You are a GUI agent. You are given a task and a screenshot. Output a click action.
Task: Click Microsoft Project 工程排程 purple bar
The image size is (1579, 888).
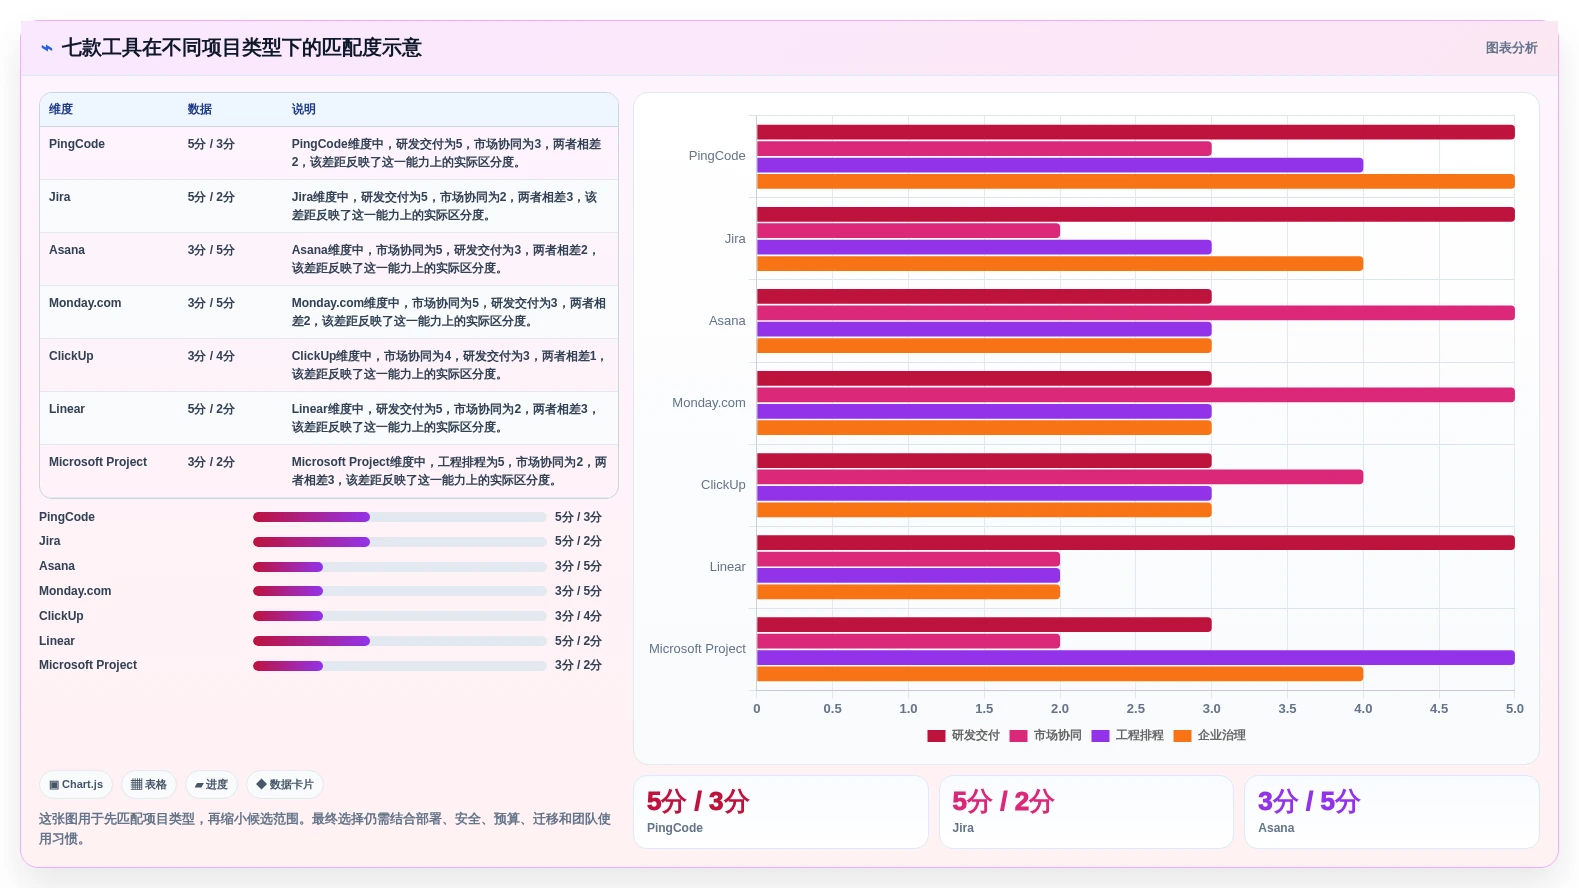click(x=1135, y=658)
